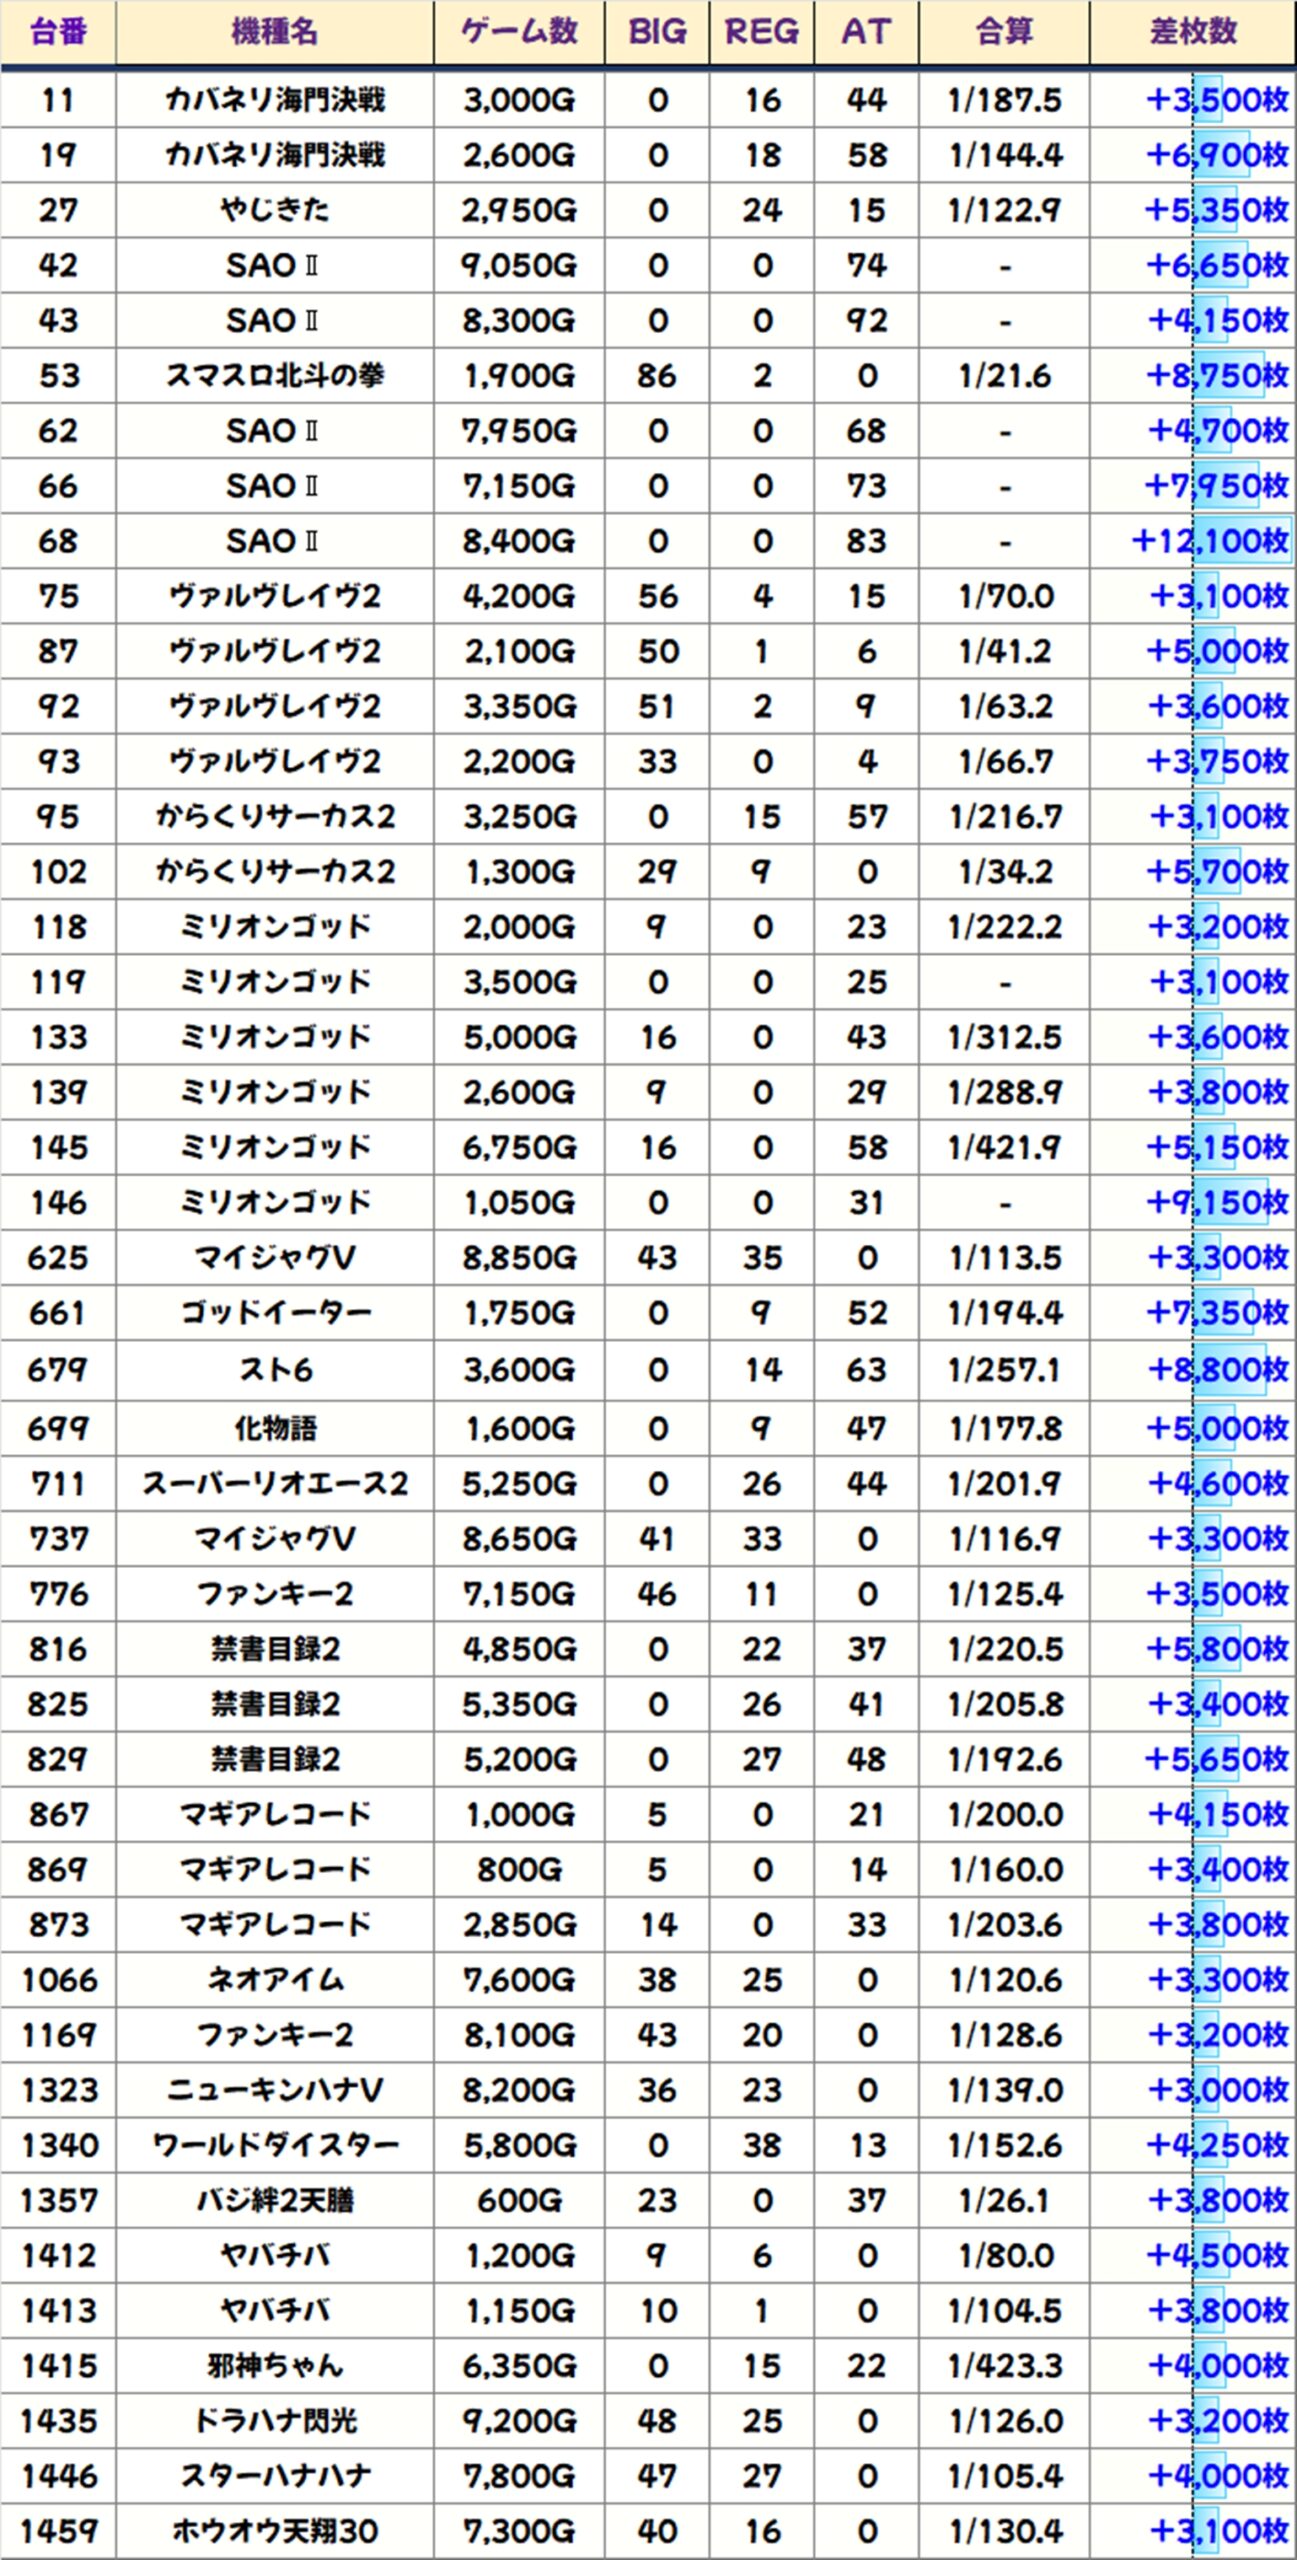Image resolution: width=1297 pixels, height=2560 pixels.
Task: Click the "+8,750枚" difference value
Action: pos(1217,375)
